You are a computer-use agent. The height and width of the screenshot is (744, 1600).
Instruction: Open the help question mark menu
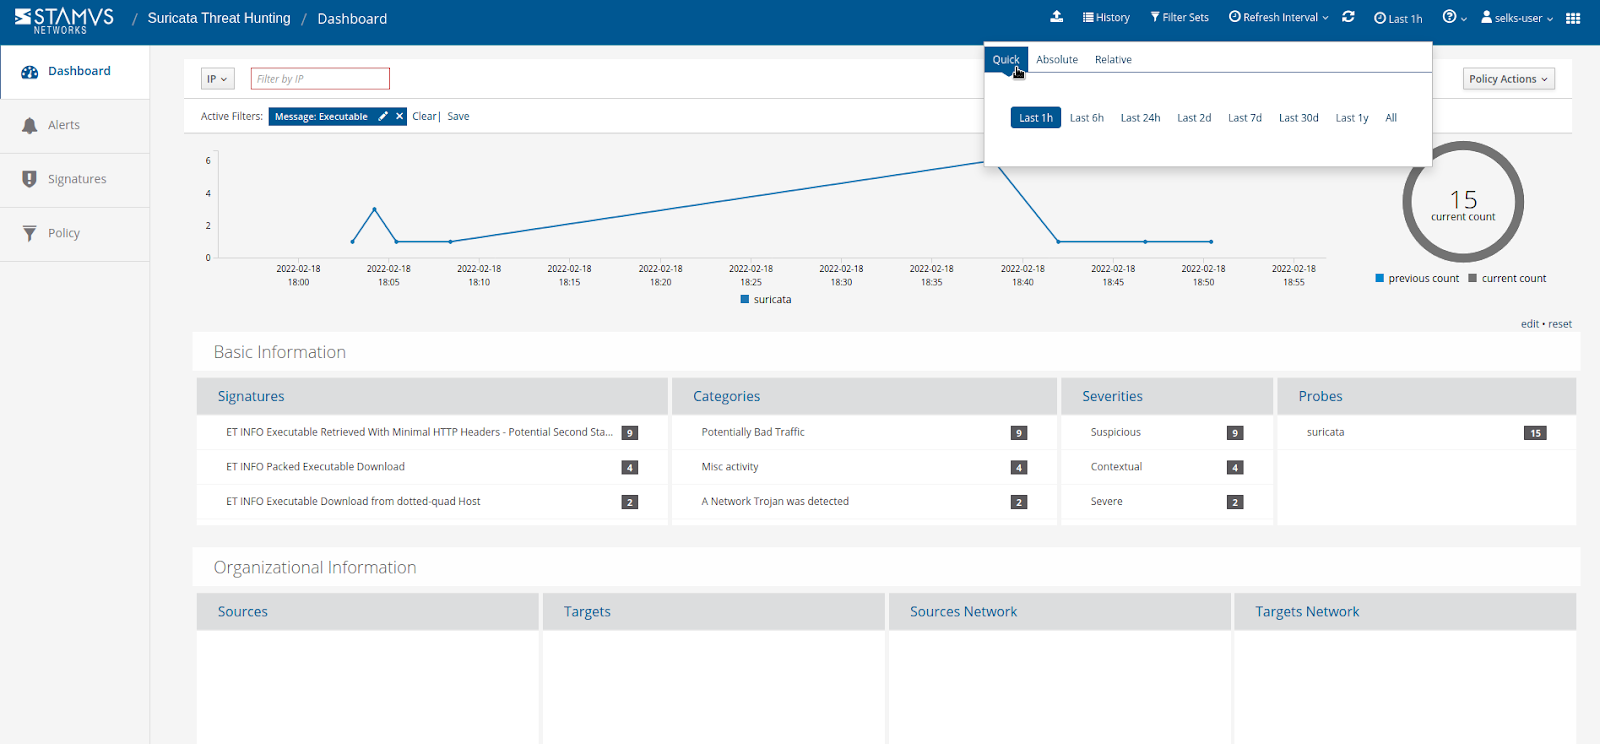1454,17
